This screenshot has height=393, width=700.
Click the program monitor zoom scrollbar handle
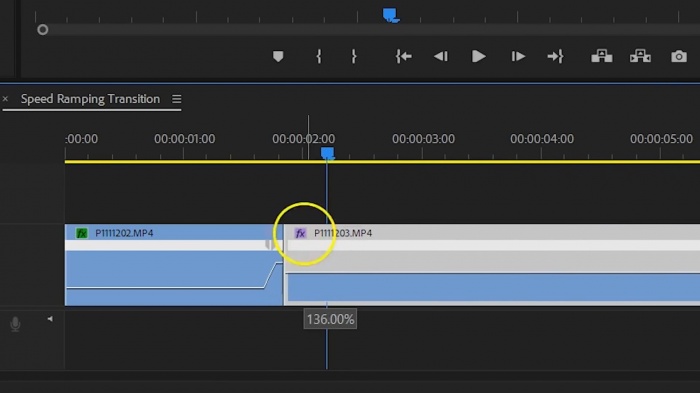42,30
